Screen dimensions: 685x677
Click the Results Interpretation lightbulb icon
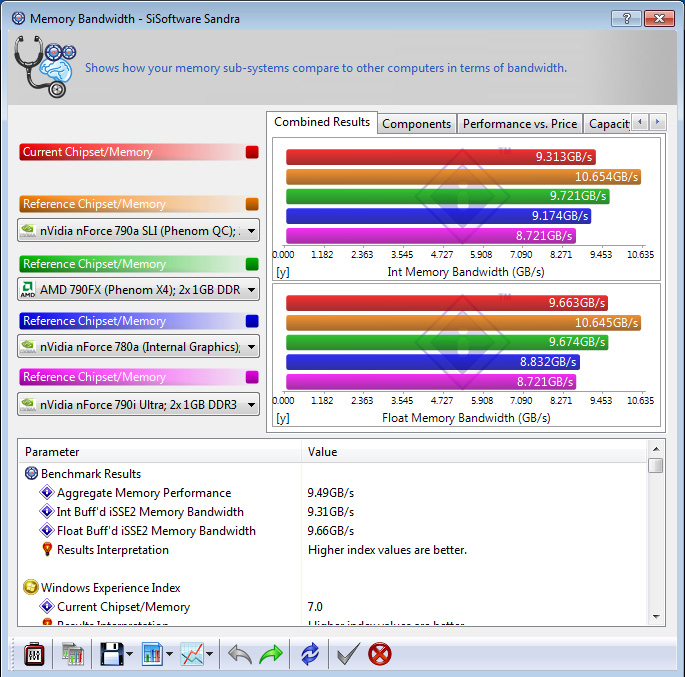47,549
